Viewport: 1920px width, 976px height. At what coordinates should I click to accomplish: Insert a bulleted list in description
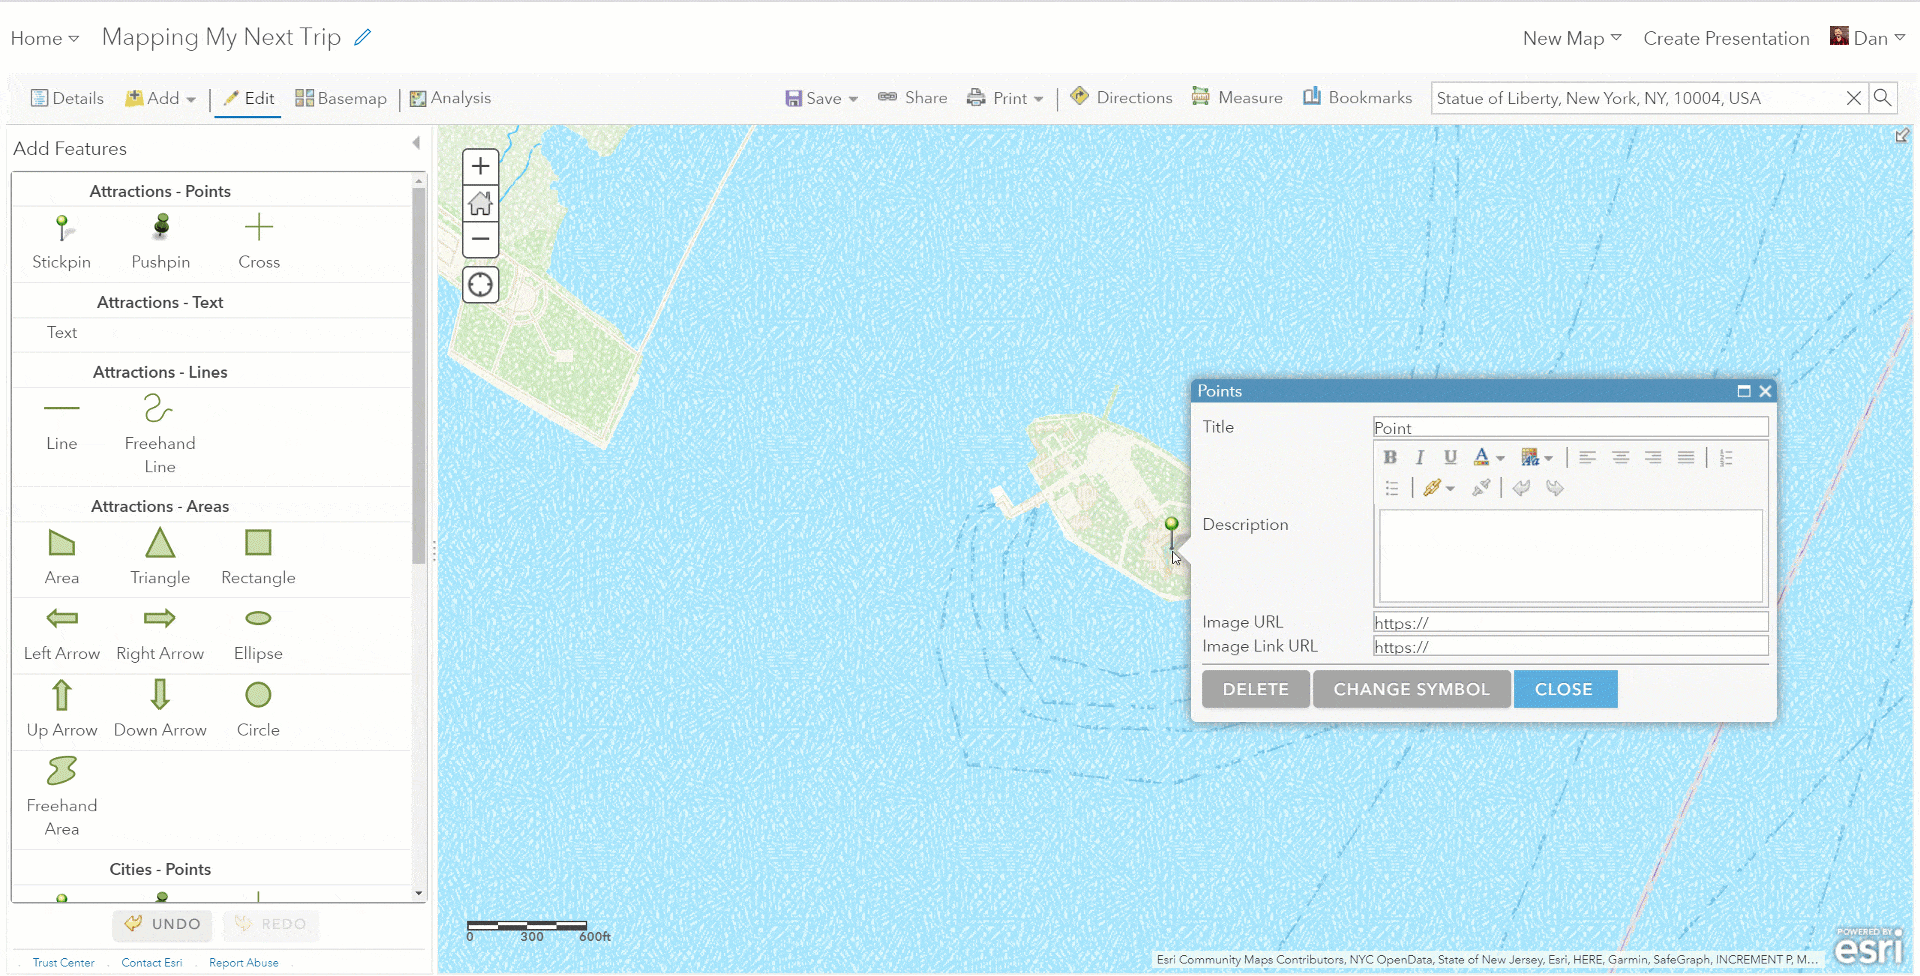click(1391, 488)
